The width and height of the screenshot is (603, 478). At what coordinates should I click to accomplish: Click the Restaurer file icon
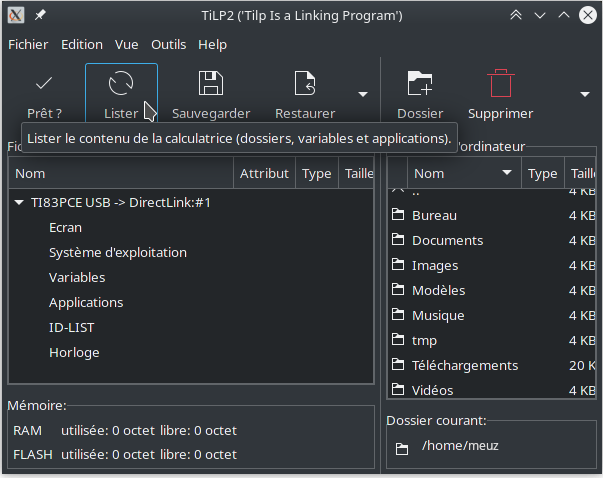pos(305,83)
